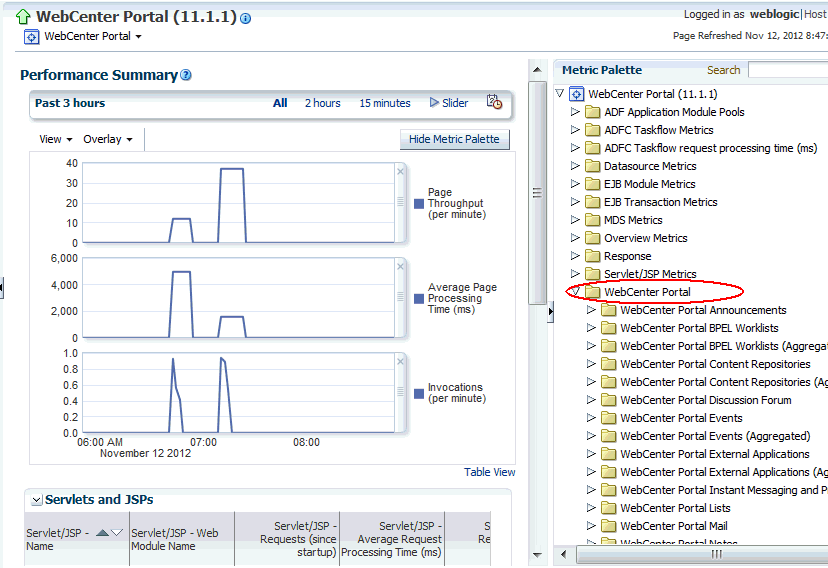The width and height of the screenshot is (828, 568).
Task: Click the Page Throughput legend color square
Action: click(419, 204)
